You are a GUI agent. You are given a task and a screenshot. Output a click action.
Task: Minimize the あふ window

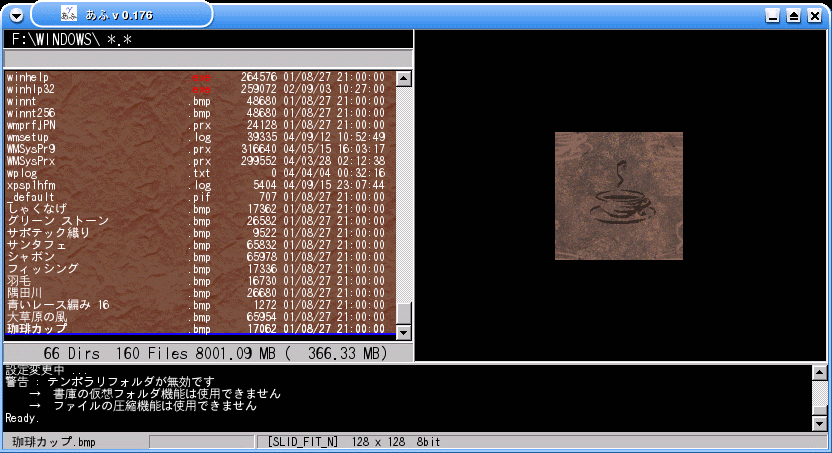coord(773,16)
